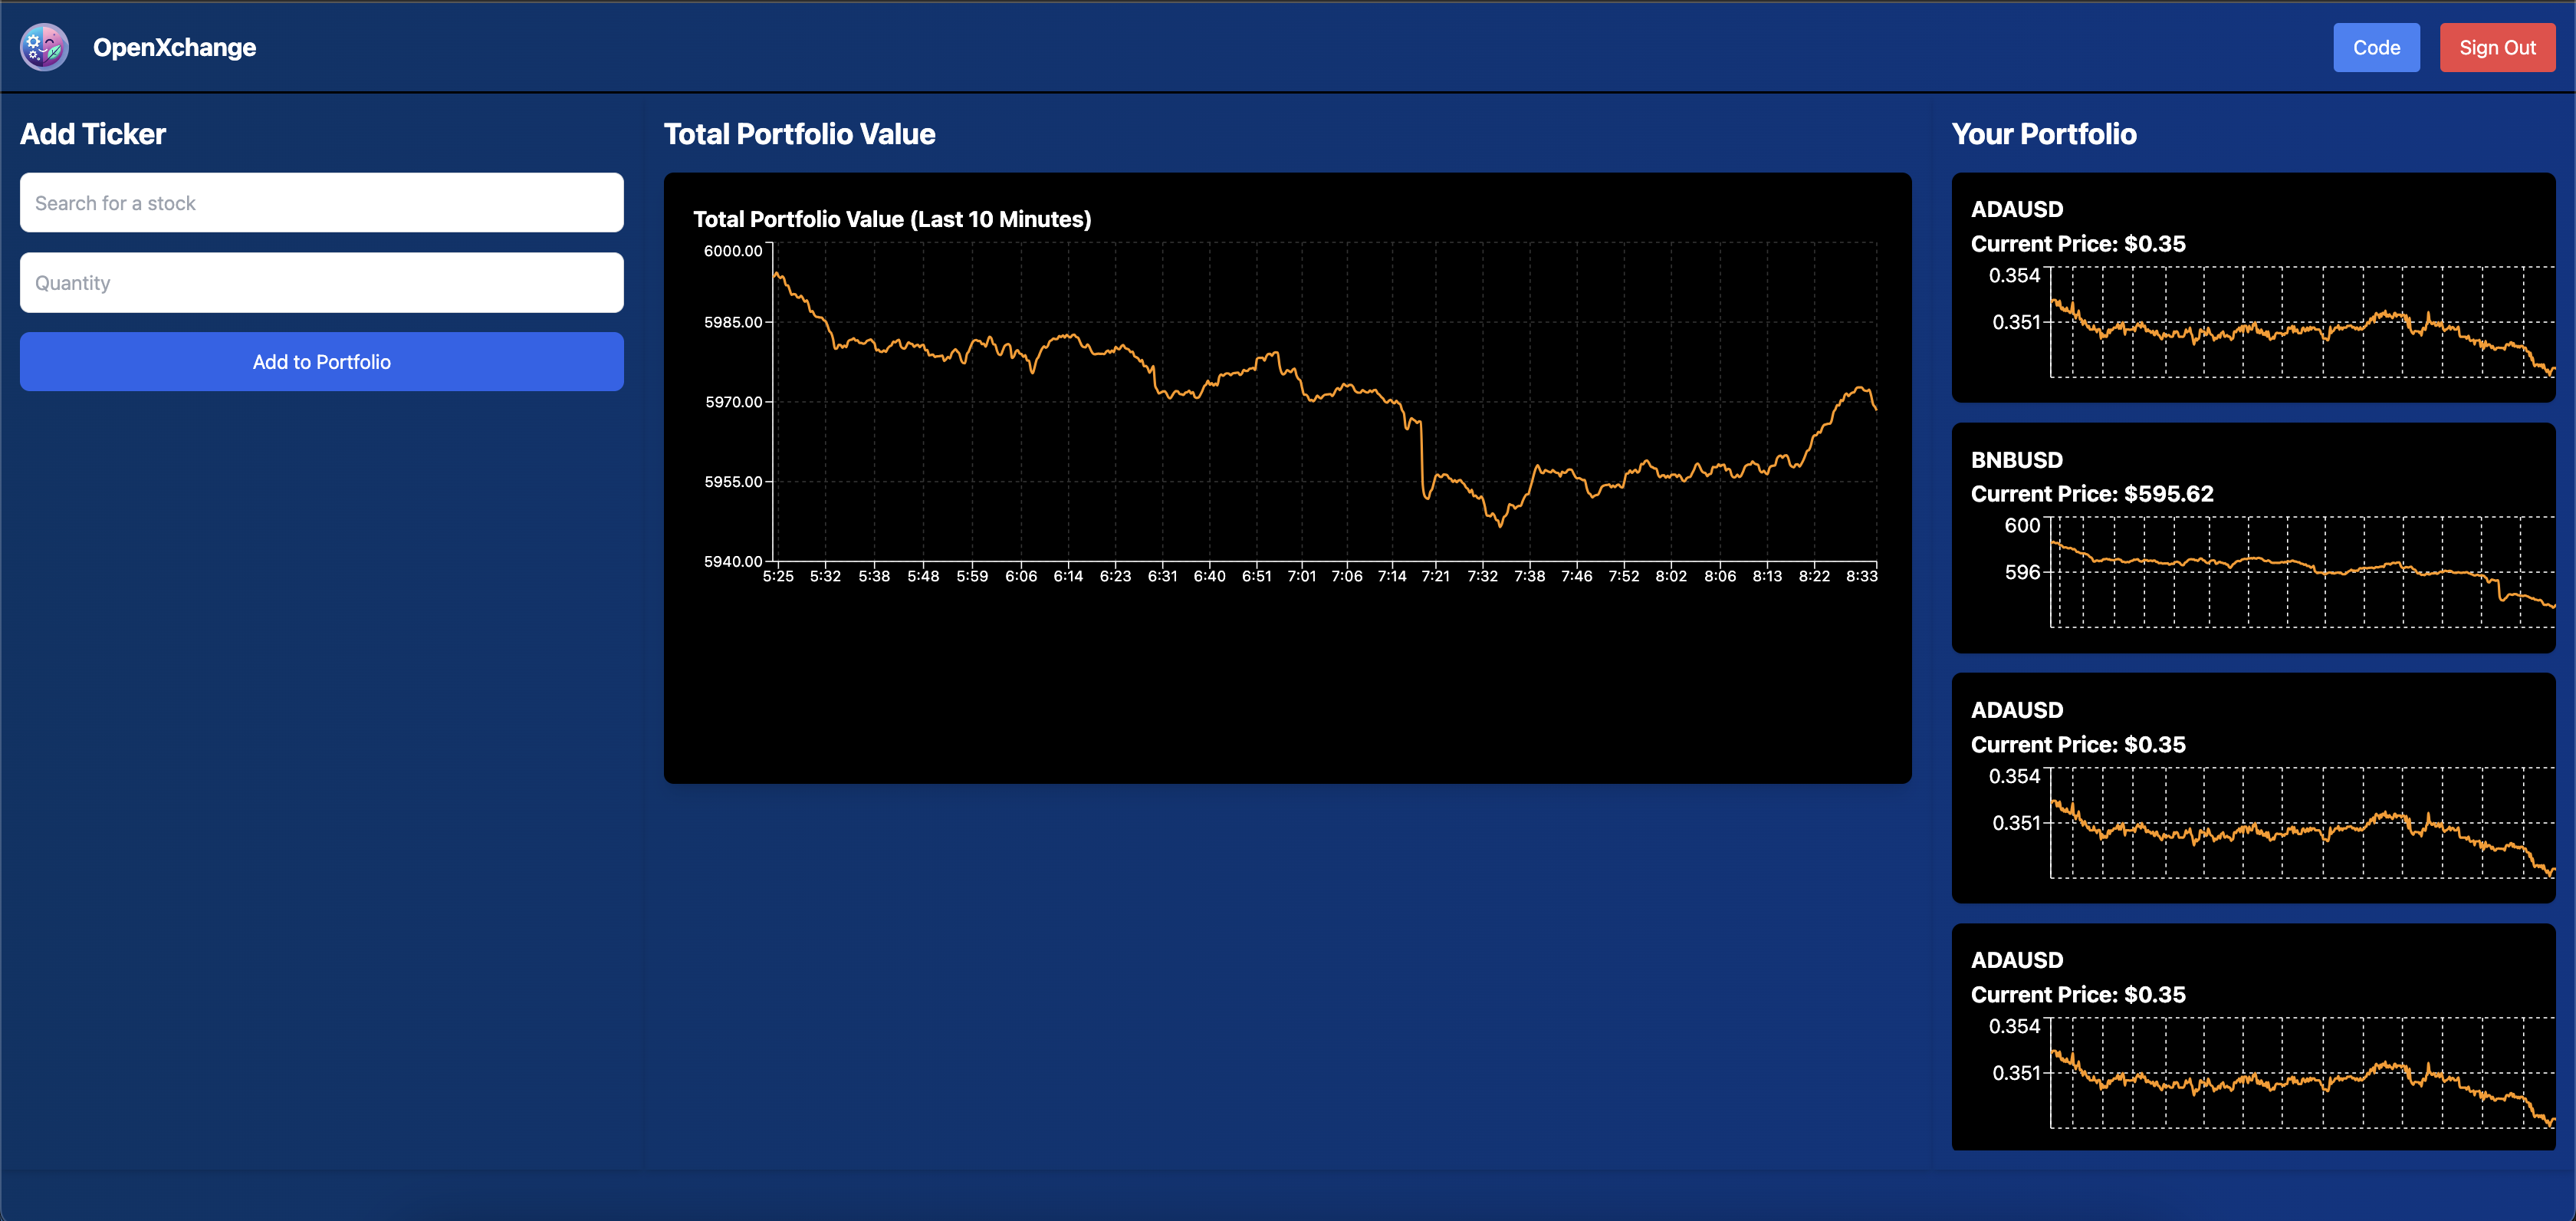Click the 7:21 time label on chart

1435,576
